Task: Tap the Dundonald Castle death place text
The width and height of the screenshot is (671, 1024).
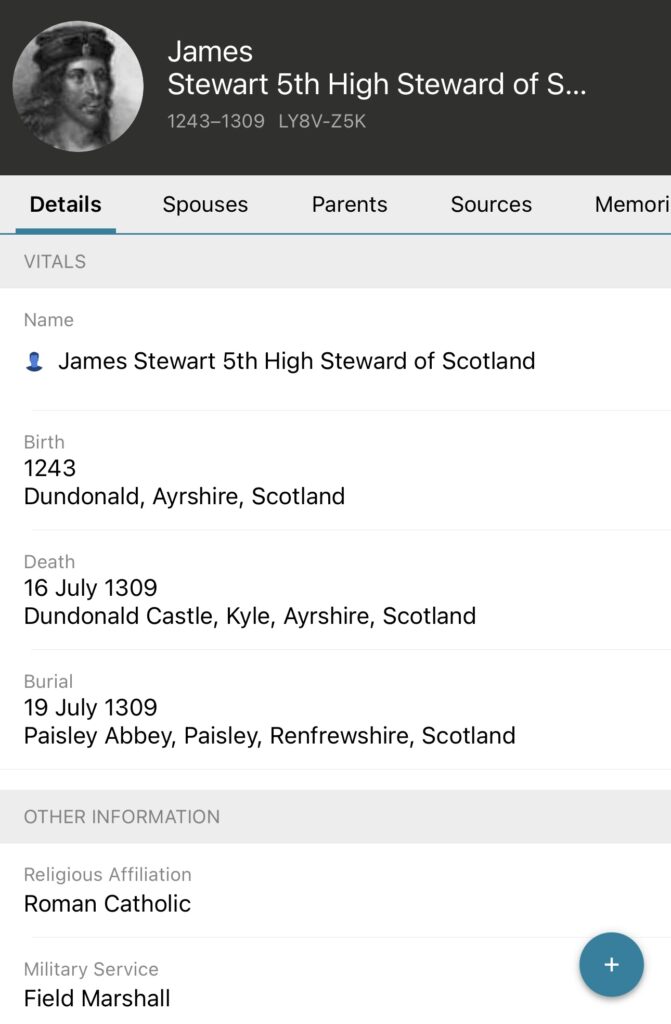Action: 250,616
